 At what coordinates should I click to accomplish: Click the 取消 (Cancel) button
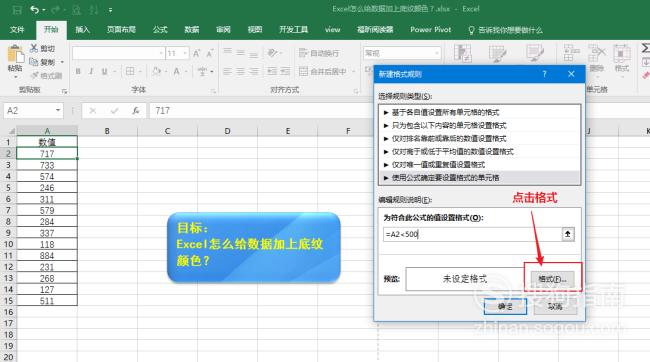555,307
